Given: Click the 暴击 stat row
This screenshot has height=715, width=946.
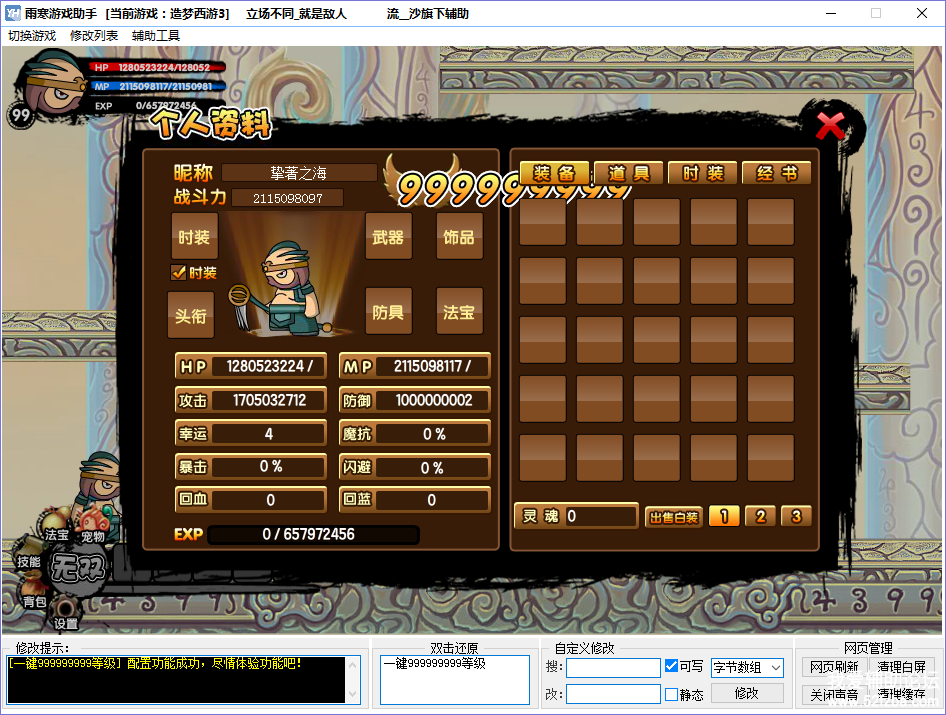Looking at the screenshot, I should coord(251,466).
